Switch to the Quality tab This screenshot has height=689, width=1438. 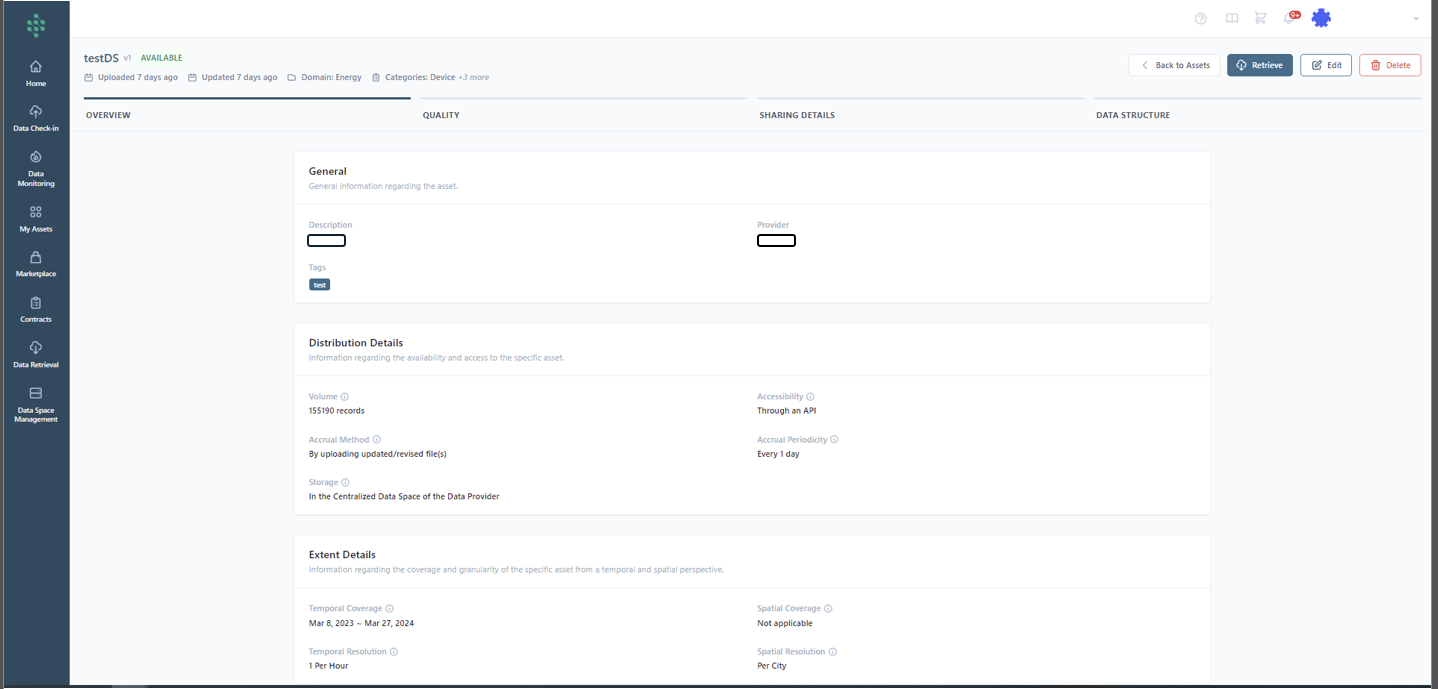(441, 115)
